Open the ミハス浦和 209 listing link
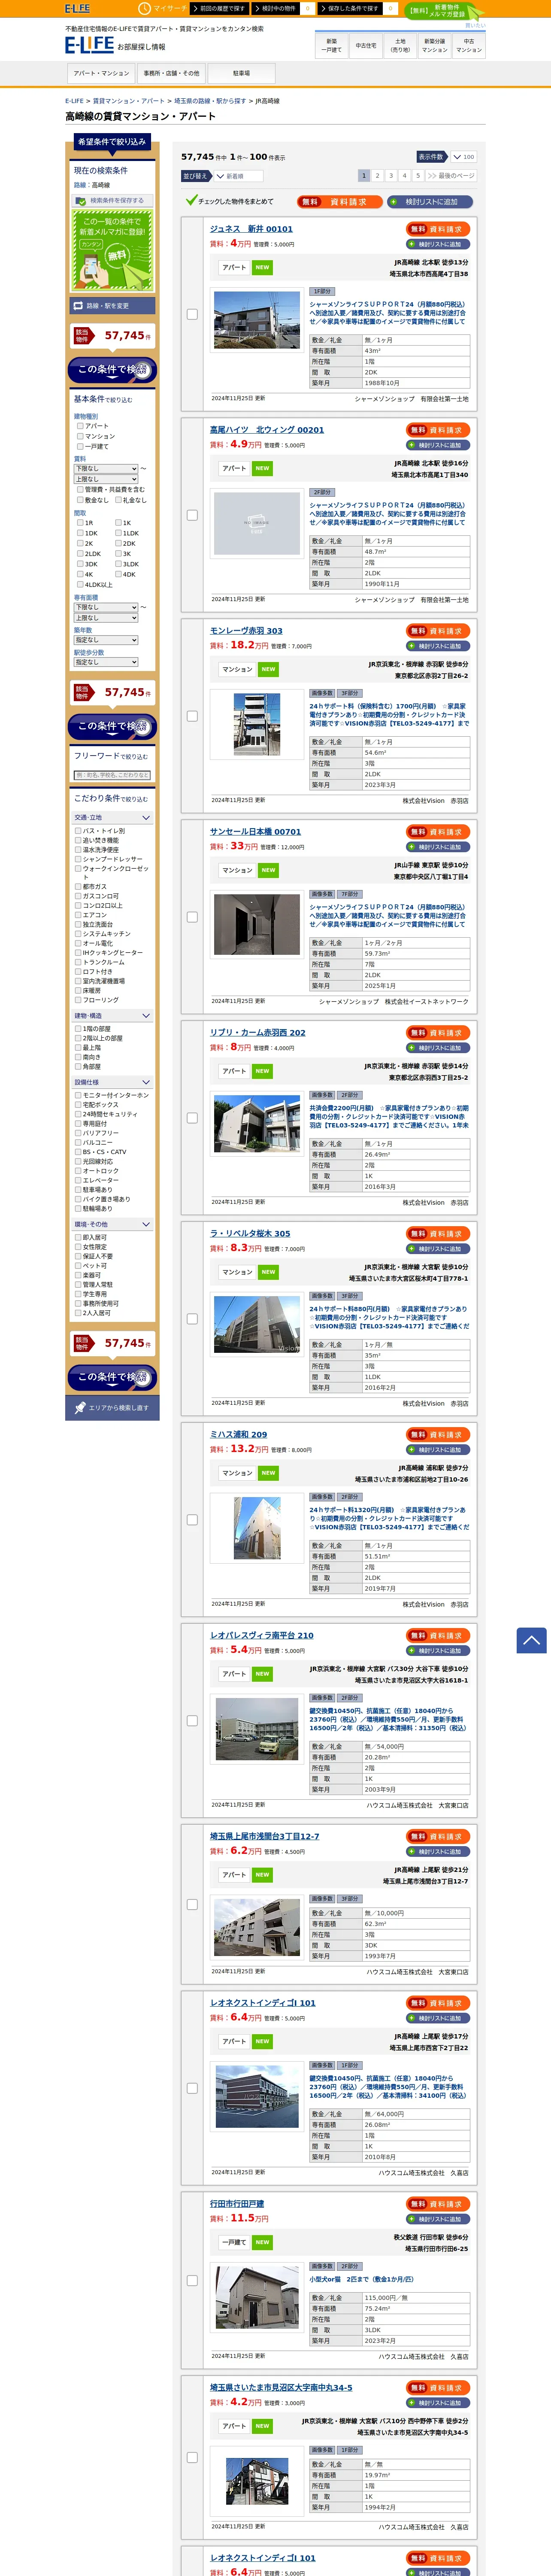This screenshot has width=551, height=2576. point(238,1435)
